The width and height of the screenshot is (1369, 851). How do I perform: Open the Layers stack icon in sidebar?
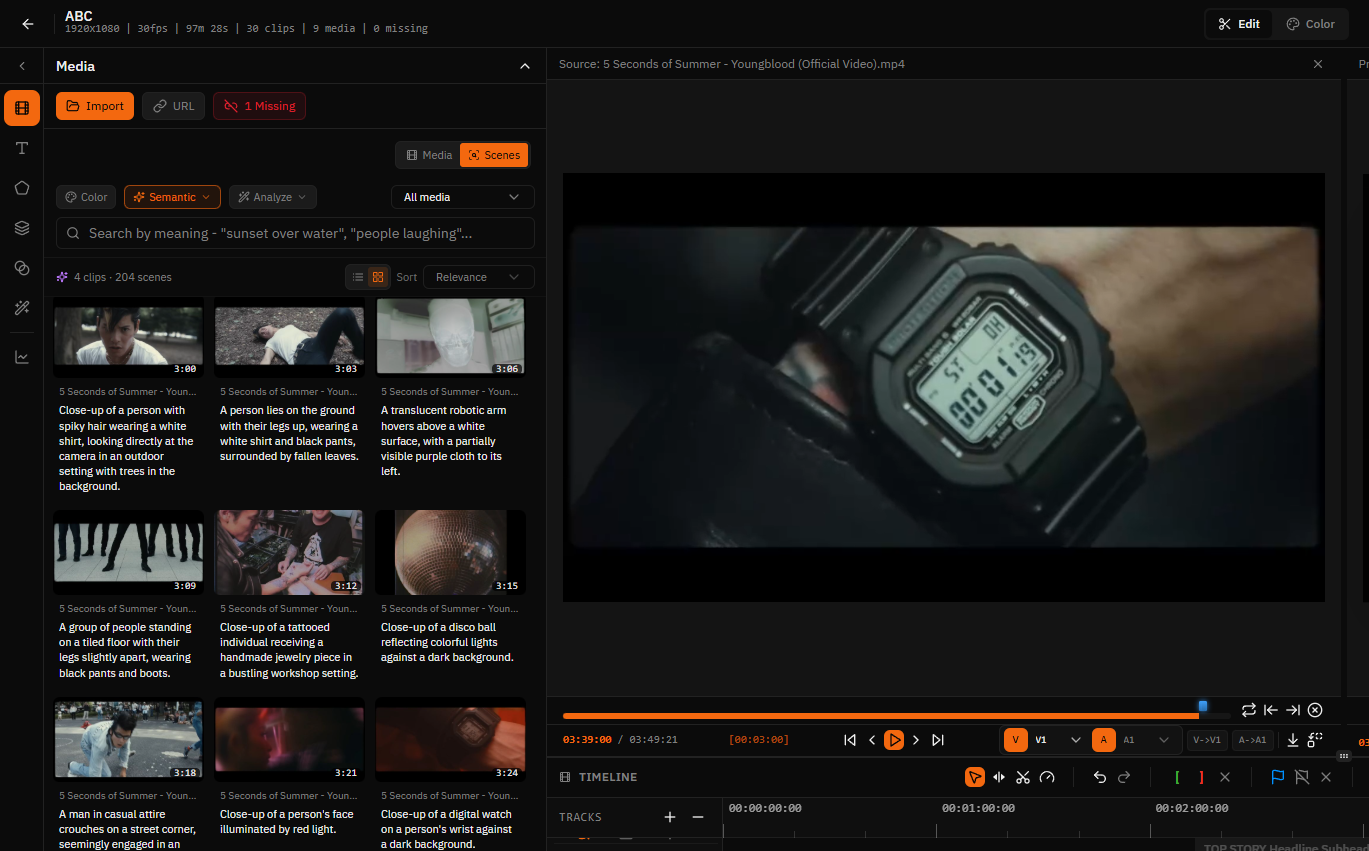tap(22, 228)
